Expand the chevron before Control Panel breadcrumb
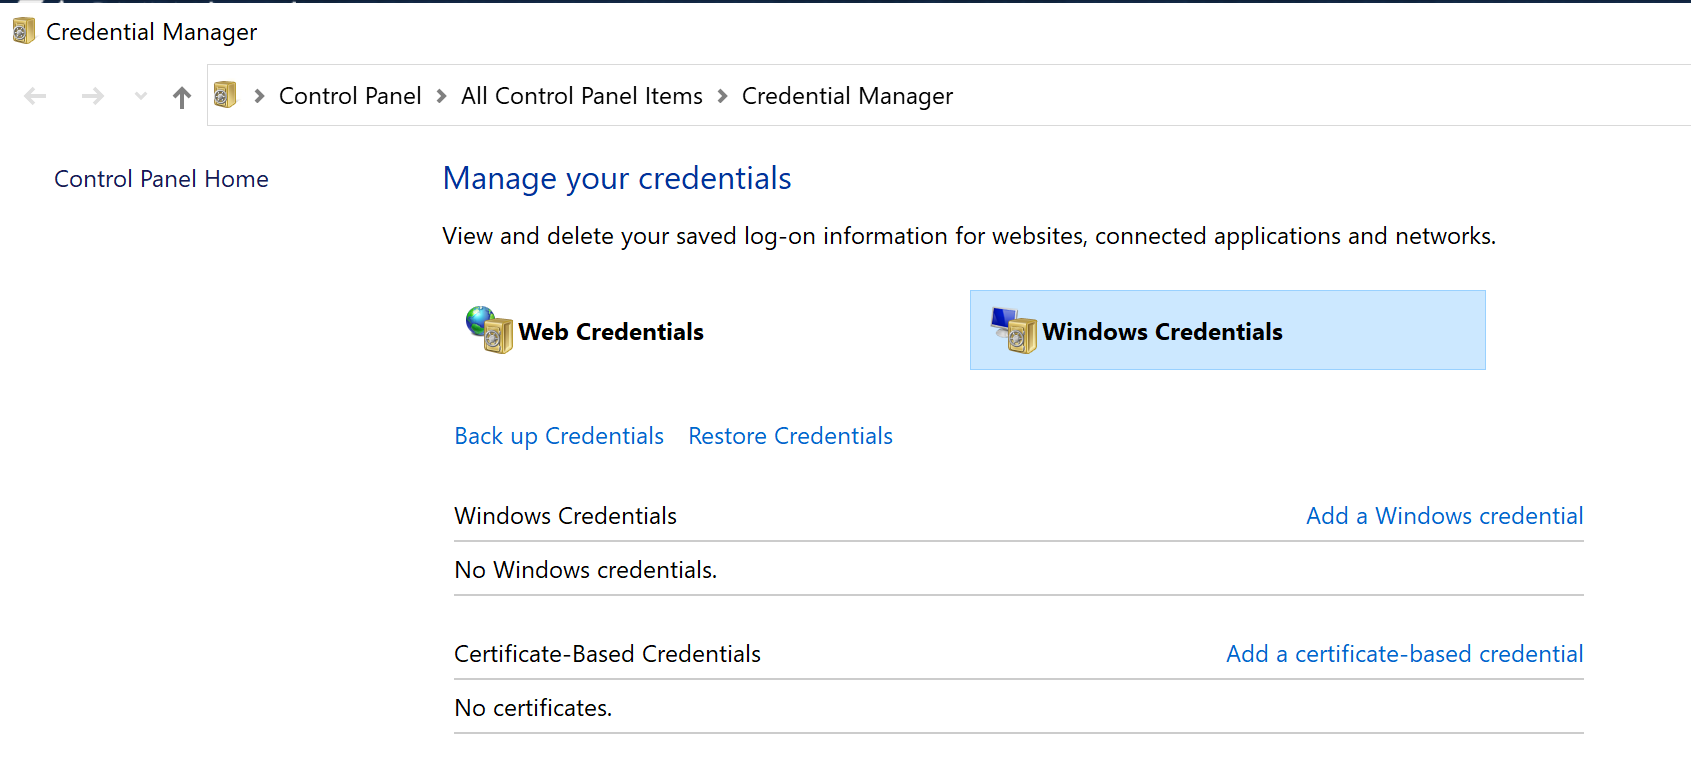The width and height of the screenshot is (1691, 772). click(x=259, y=96)
